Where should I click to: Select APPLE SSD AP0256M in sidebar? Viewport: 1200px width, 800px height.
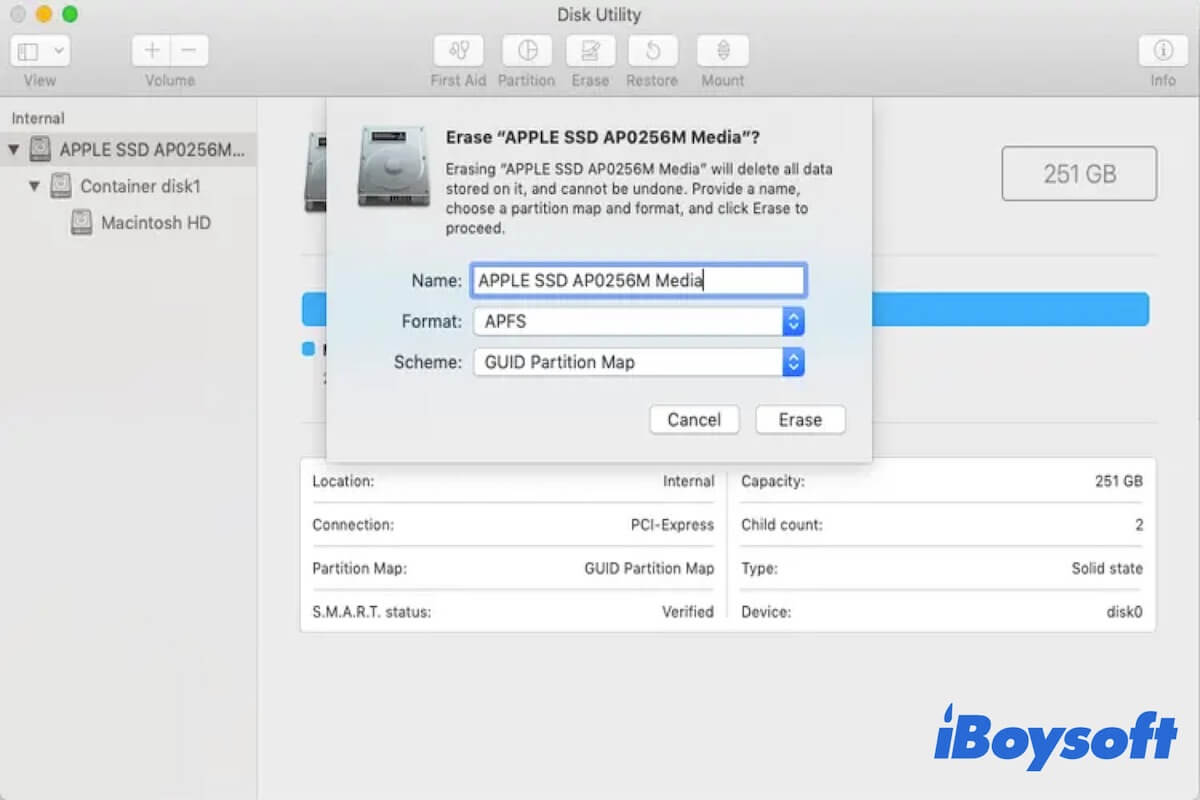[x=150, y=150]
